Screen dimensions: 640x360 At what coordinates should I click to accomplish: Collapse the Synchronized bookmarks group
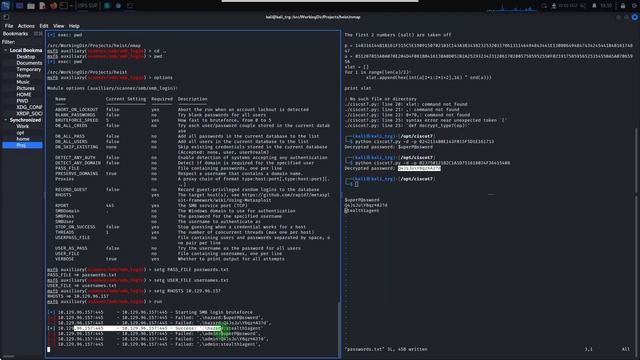pos(6,120)
